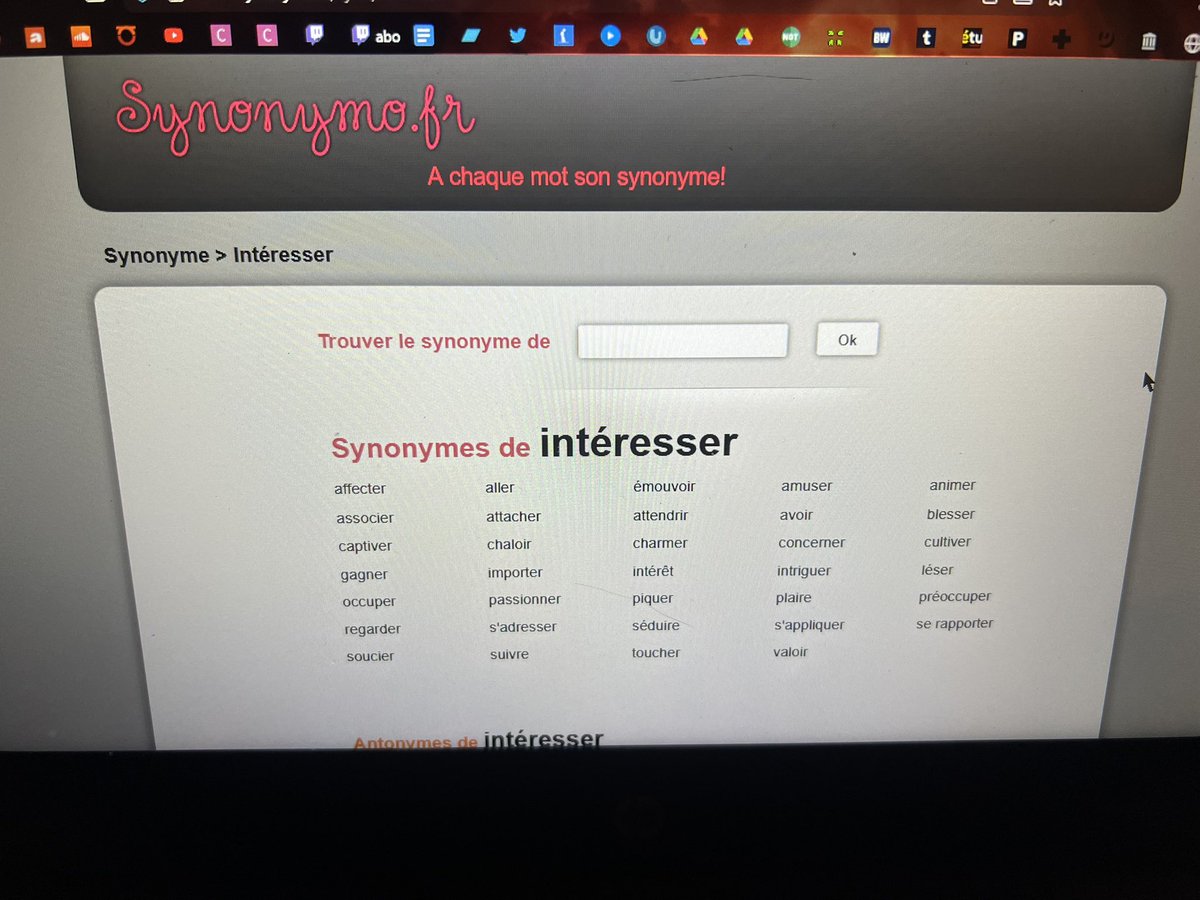
Task: Open the blue square bracket bookmark icon
Action: (x=564, y=37)
